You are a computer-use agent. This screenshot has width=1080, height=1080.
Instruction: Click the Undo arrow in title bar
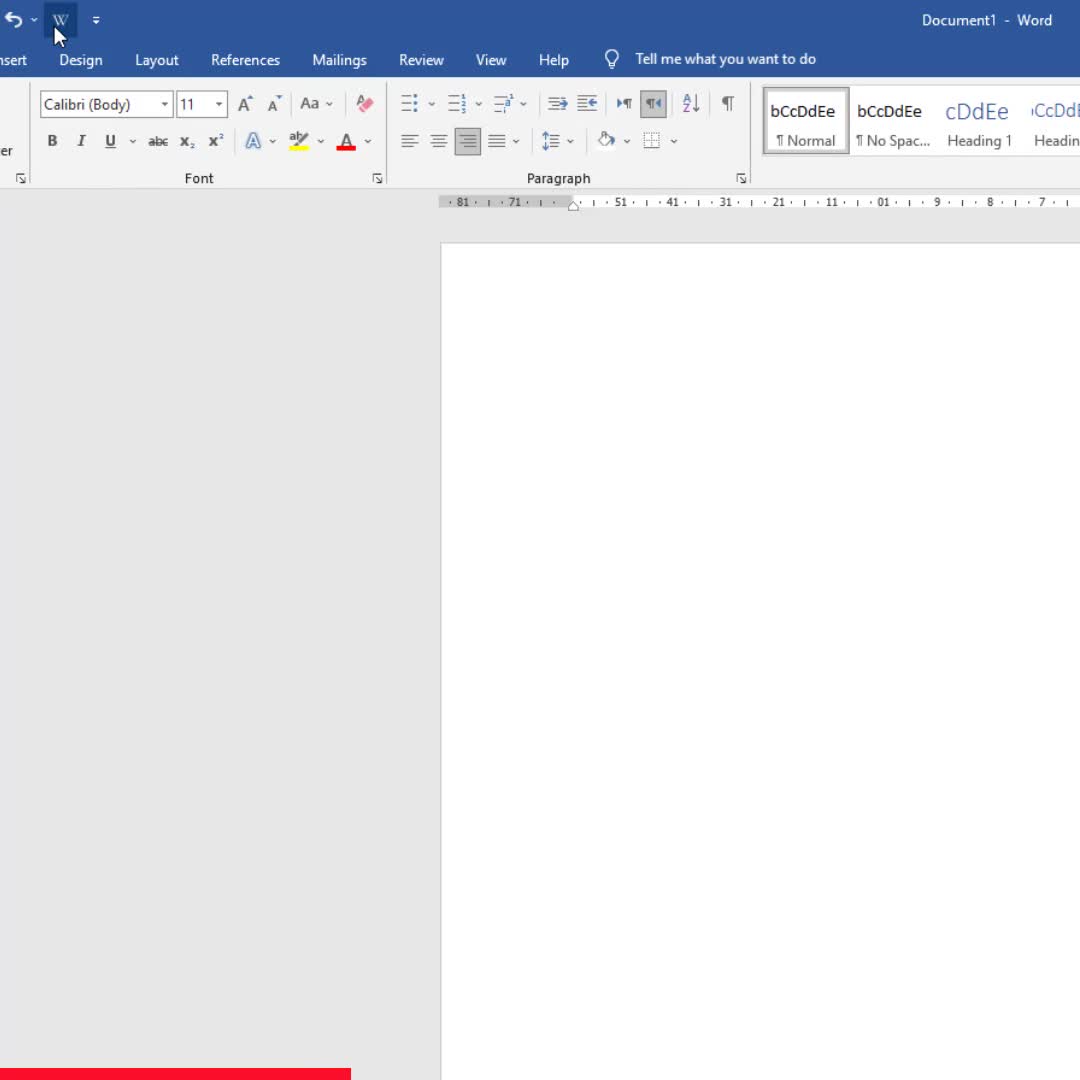(x=13, y=20)
